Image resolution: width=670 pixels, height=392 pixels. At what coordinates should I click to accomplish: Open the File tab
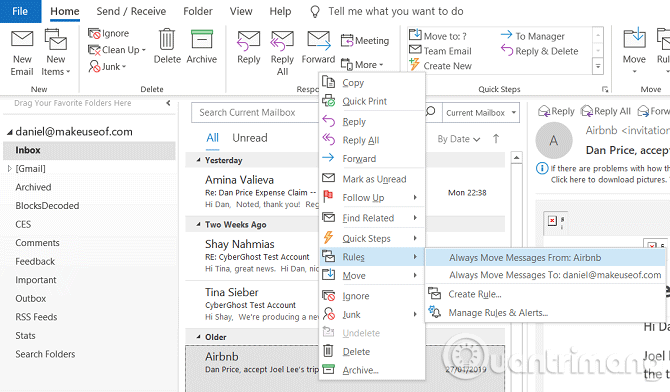(x=20, y=11)
